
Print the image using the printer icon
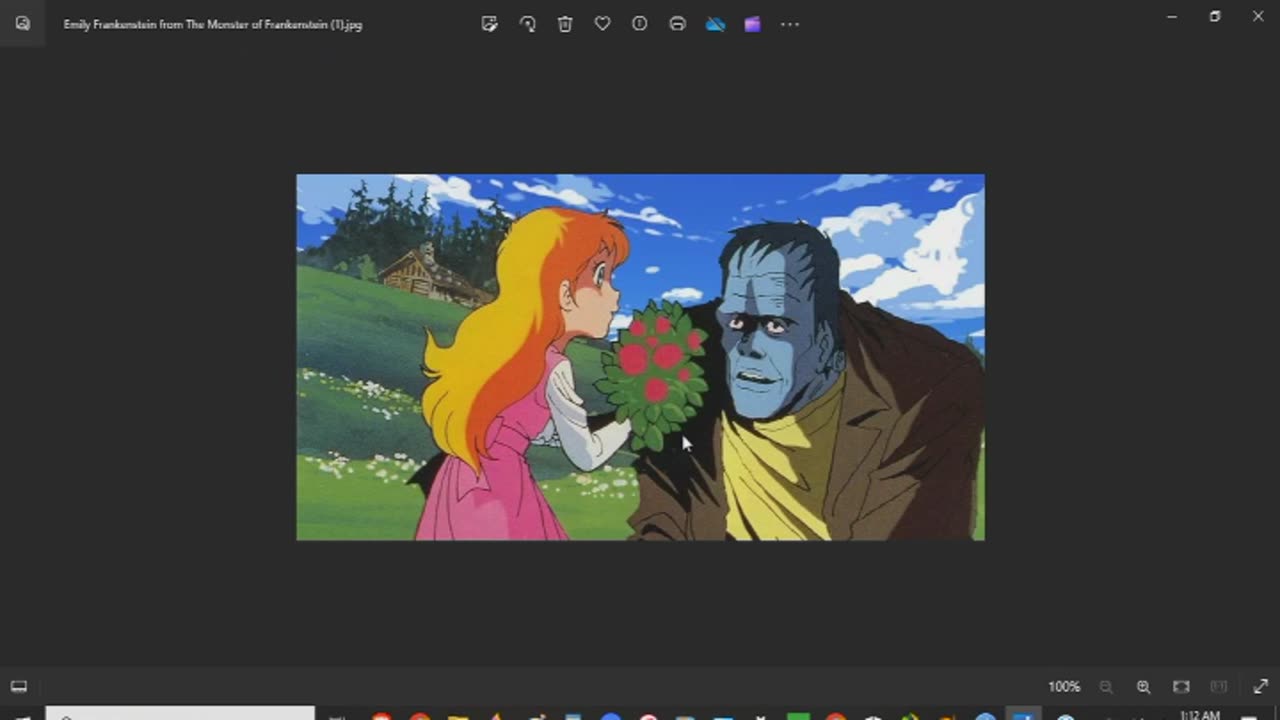tap(677, 24)
